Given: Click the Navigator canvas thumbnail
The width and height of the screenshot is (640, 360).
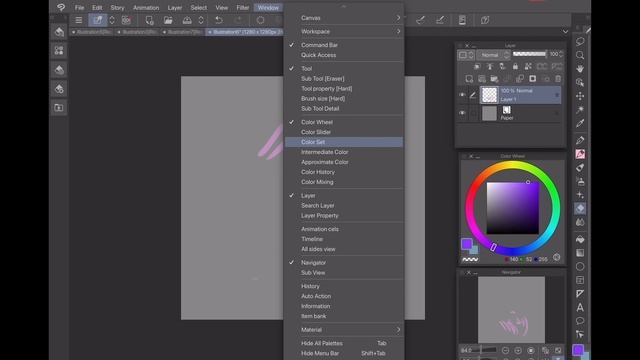Looking at the screenshot, I should click(511, 309).
